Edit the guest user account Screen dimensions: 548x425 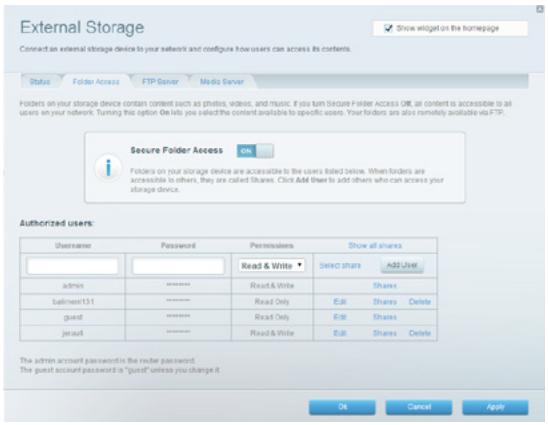pyautogui.click(x=340, y=317)
